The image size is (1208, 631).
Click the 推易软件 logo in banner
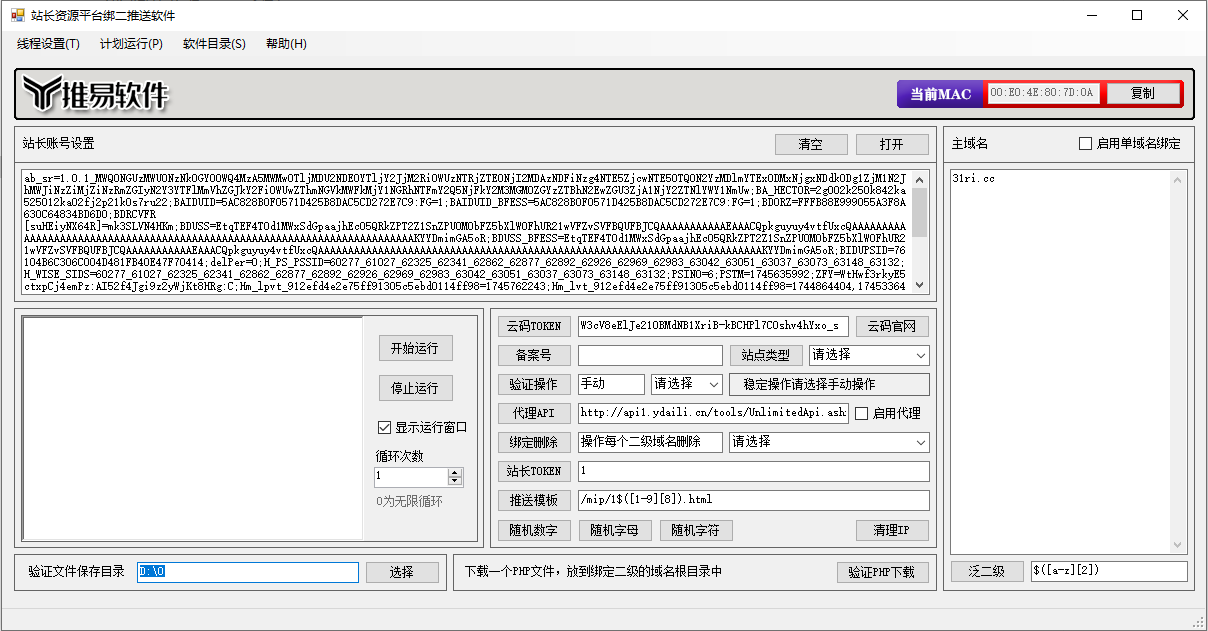click(x=96, y=94)
